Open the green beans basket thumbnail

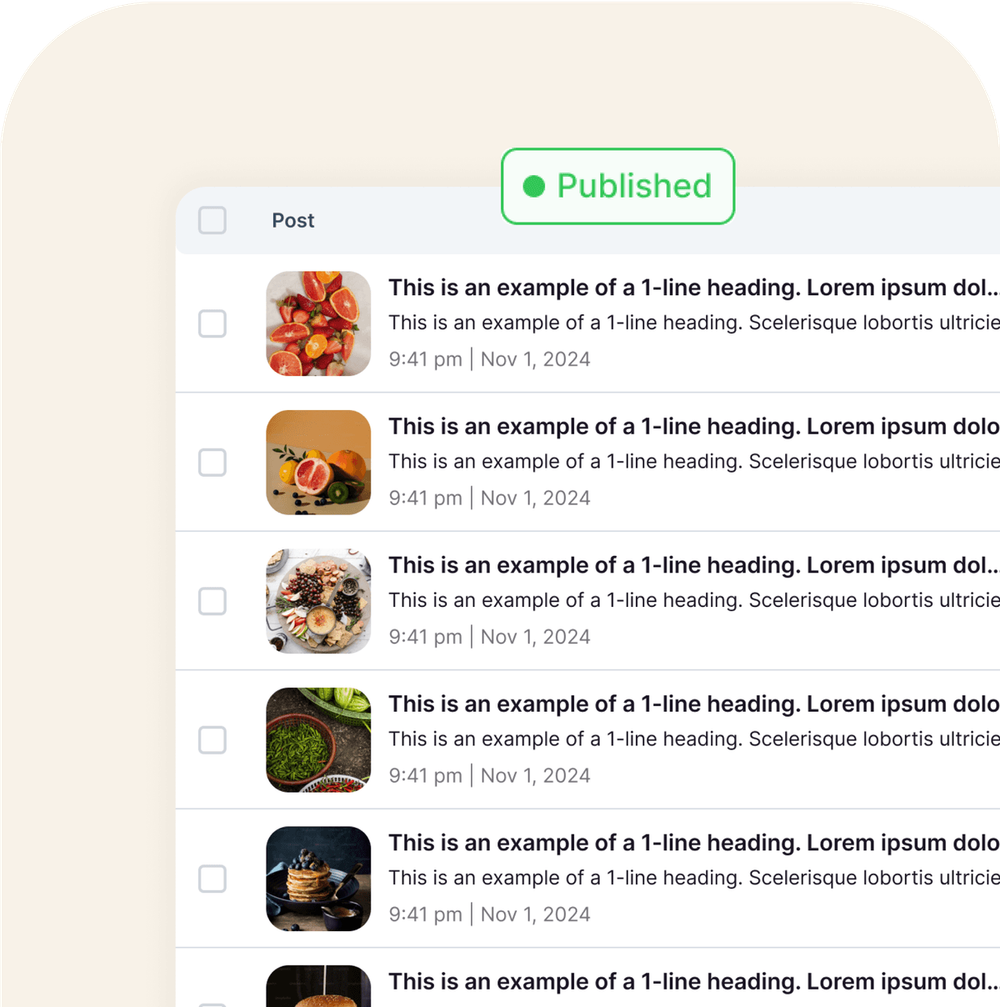coord(319,740)
